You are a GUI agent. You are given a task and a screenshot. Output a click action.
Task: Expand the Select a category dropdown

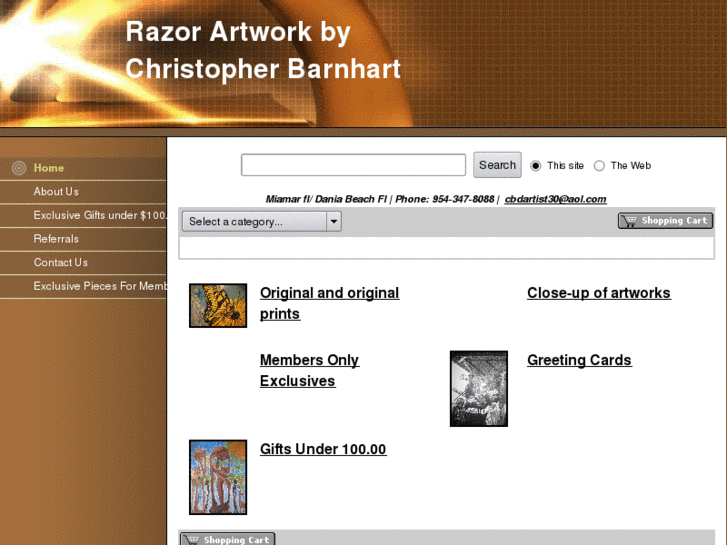[262, 221]
